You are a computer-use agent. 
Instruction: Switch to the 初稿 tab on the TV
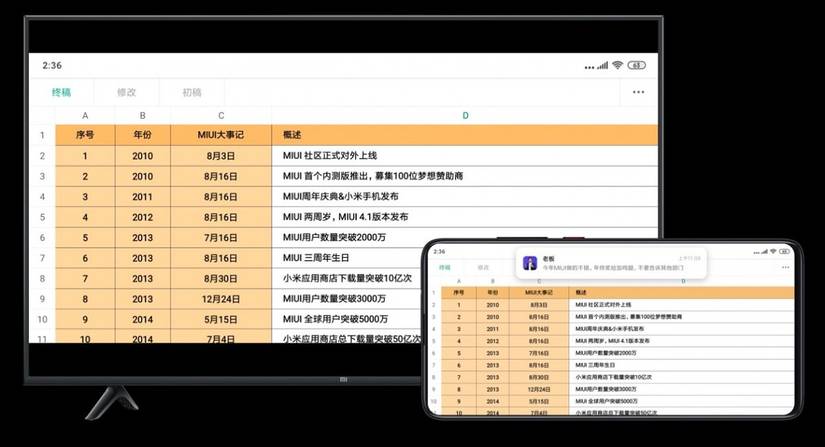(x=192, y=92)
